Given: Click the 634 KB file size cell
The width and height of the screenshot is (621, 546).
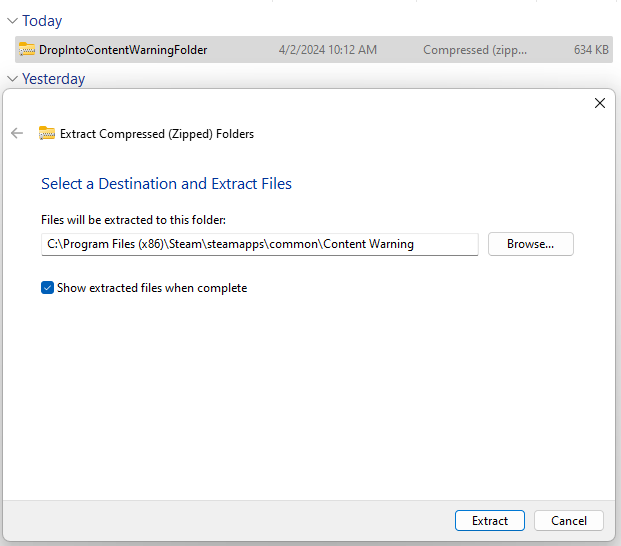Looking at the screenshot, I should [x=591, y=50].
